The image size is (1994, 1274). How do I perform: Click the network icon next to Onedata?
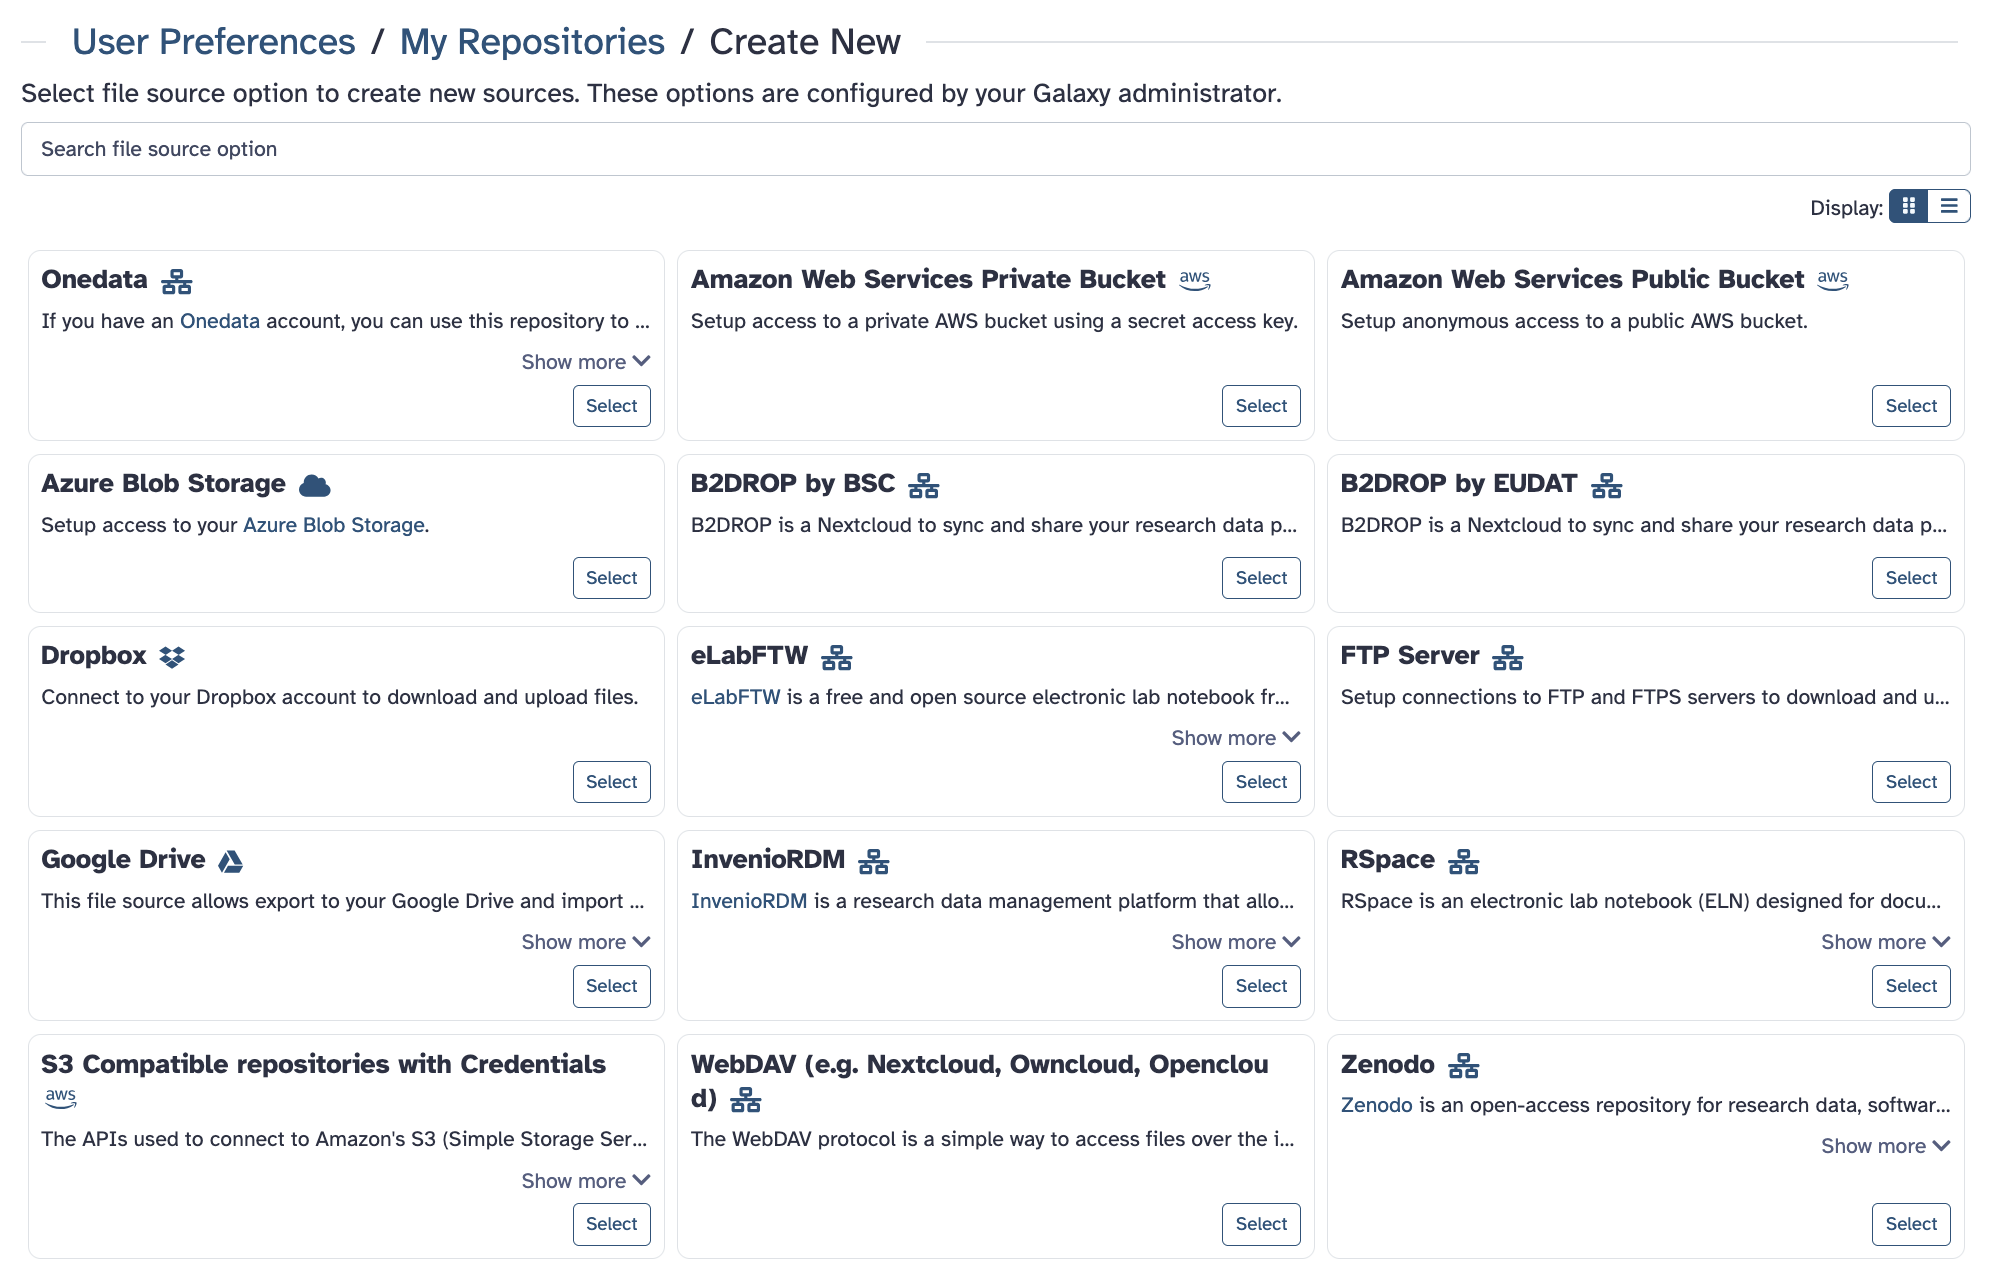pyautogui.click(x=176, y=281)
